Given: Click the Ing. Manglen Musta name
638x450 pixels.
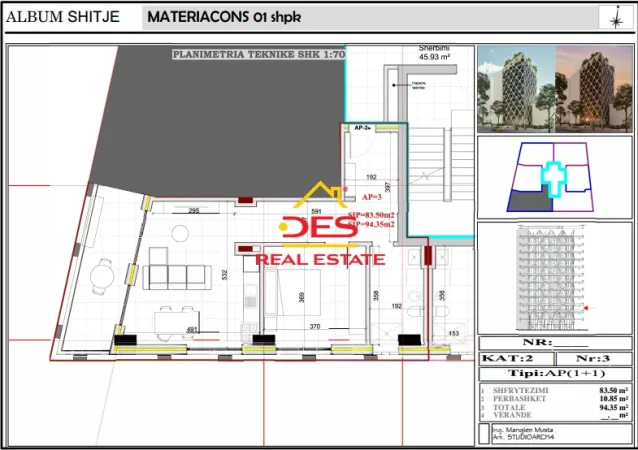Looking at the screenshot, I should (522, 430).
